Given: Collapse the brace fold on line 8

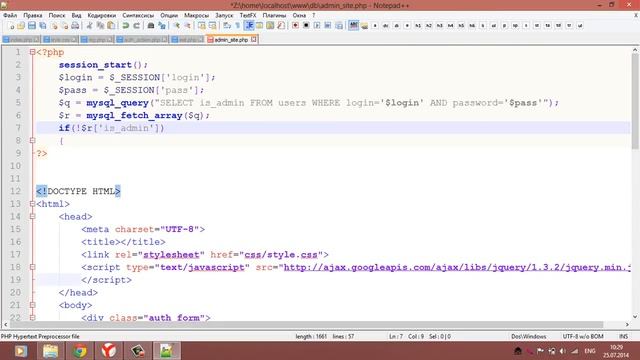Looking at the screenshot, I should click(x=32, y=140).
